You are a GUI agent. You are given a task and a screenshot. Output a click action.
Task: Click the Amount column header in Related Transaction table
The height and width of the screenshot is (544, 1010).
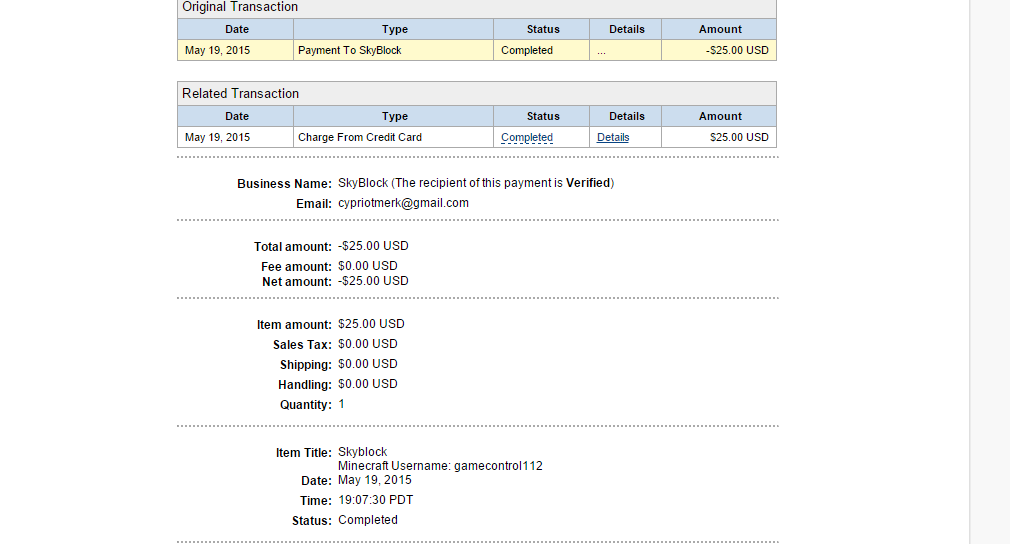point(719,116)
